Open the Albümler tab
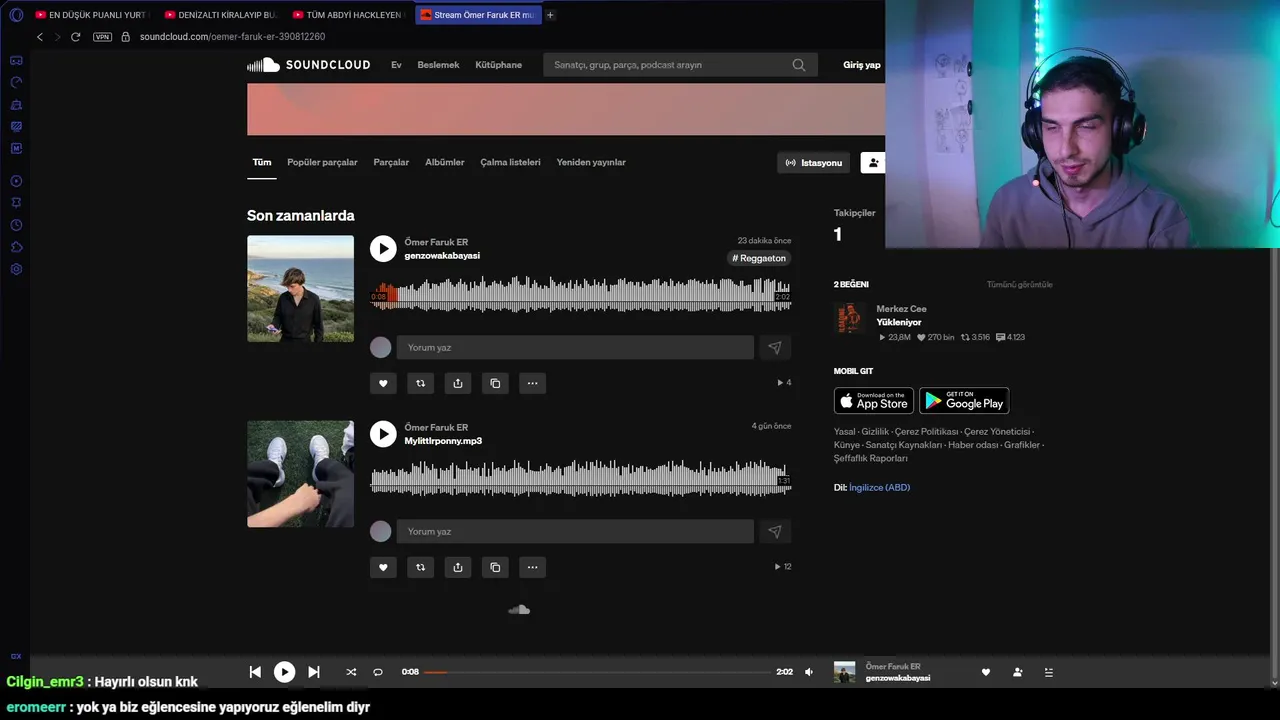 [445, 162]
